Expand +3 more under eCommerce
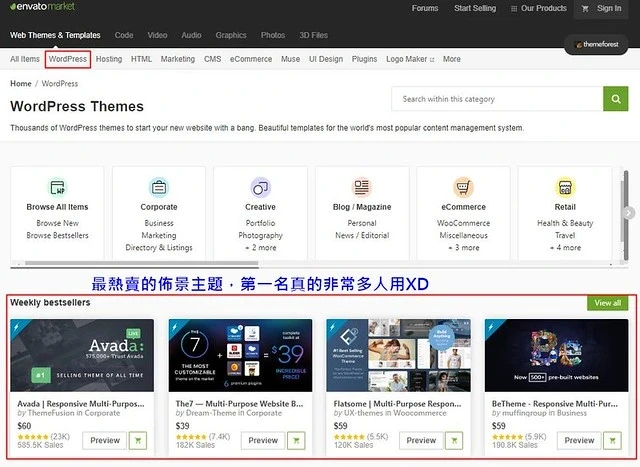Screen dimensions: 640x467 click(x=463, y=247)
